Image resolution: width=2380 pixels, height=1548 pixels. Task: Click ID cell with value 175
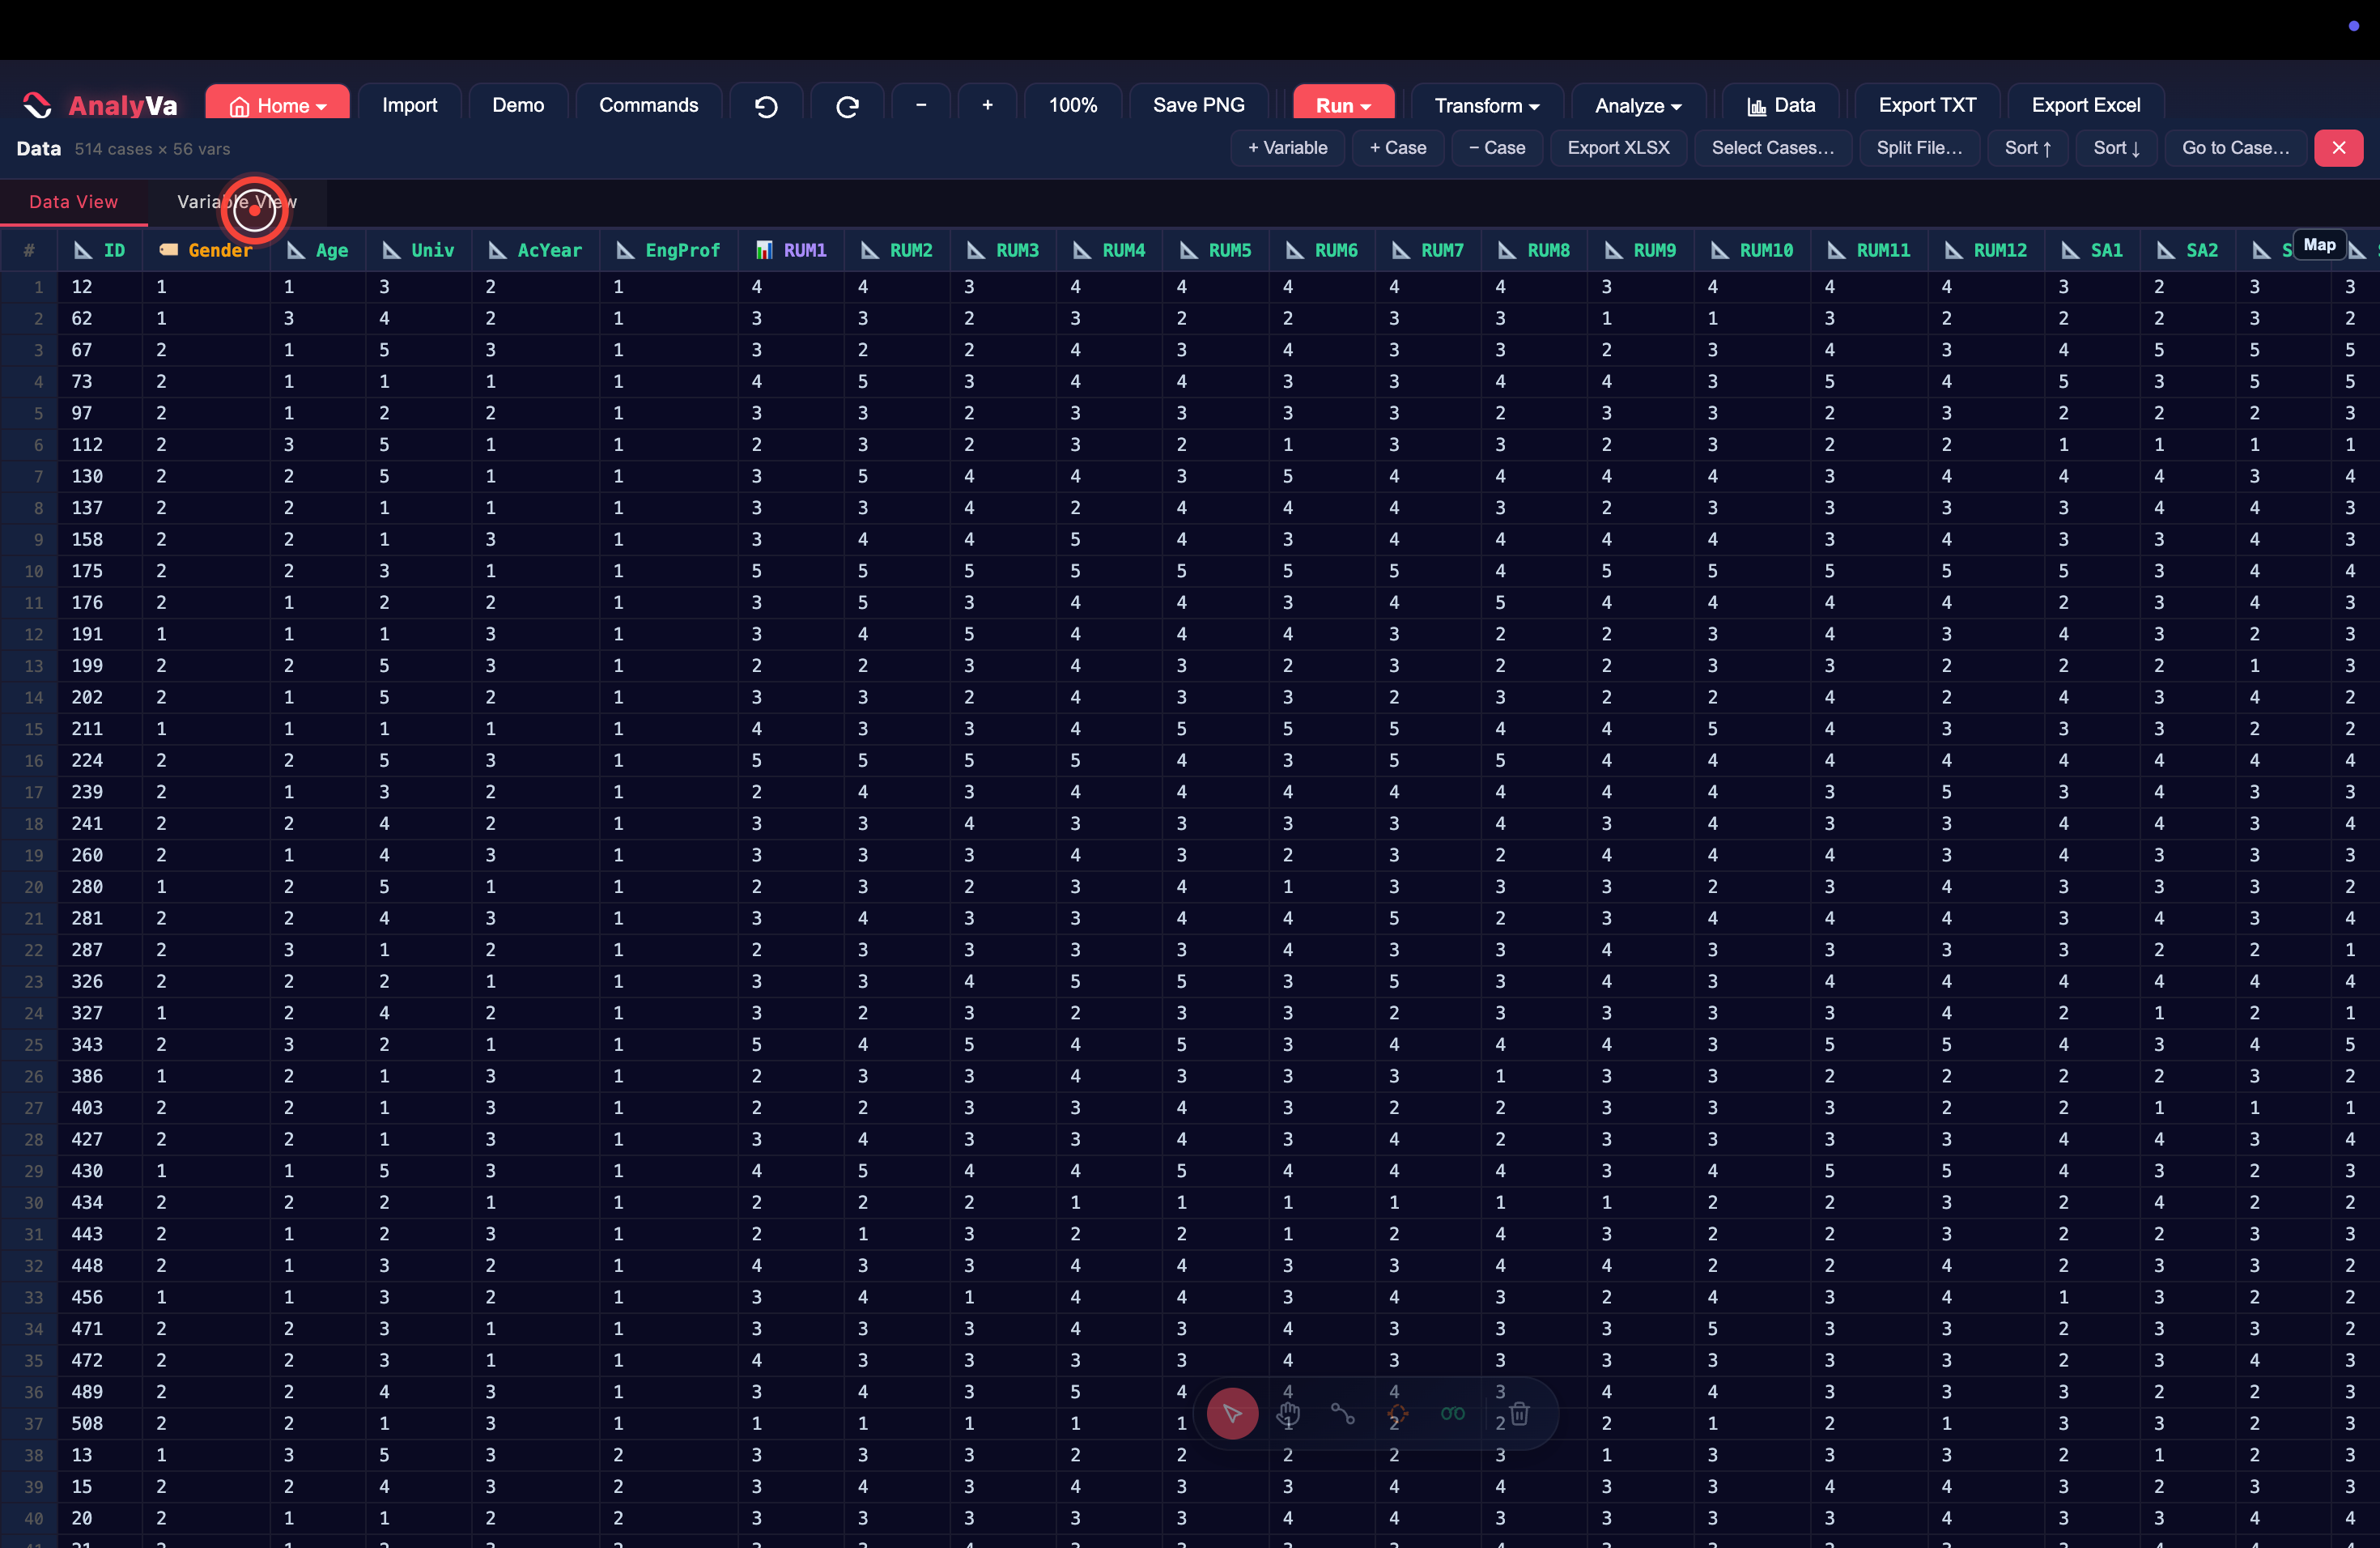[x=100, y=571]
